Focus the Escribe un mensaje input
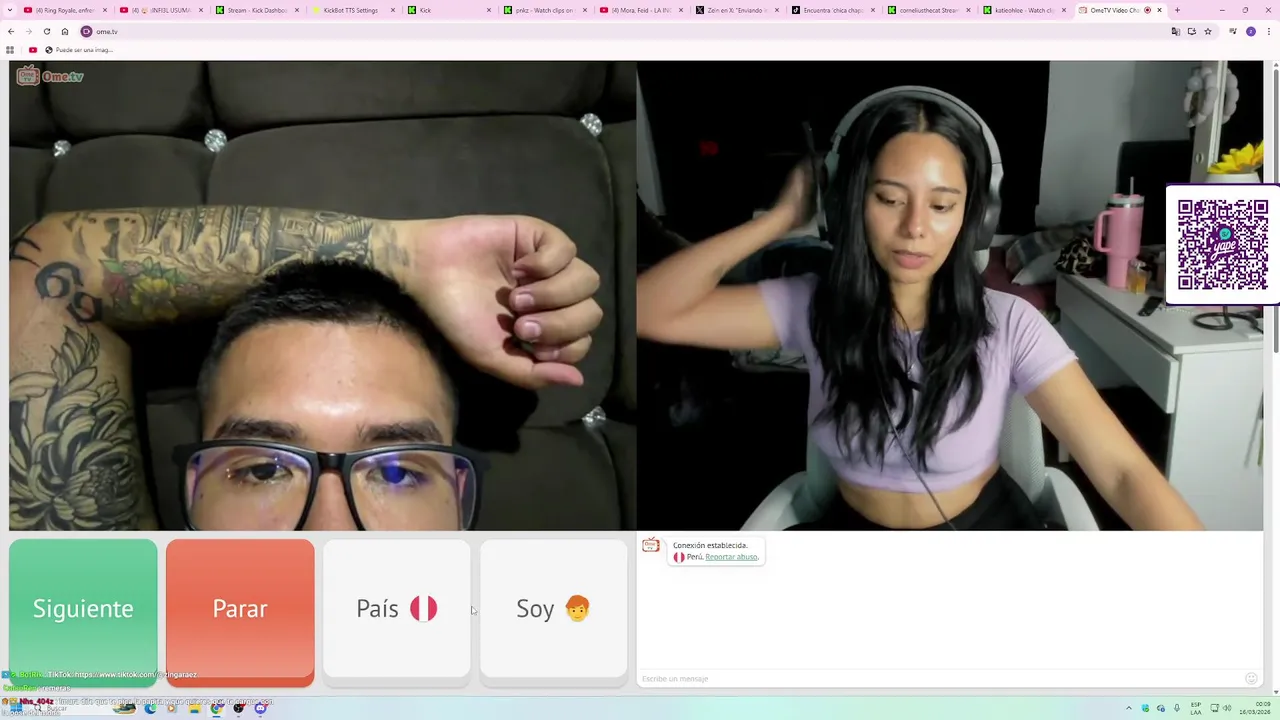The width and height of the screenshot is (1280, 720). click(940, 678)
